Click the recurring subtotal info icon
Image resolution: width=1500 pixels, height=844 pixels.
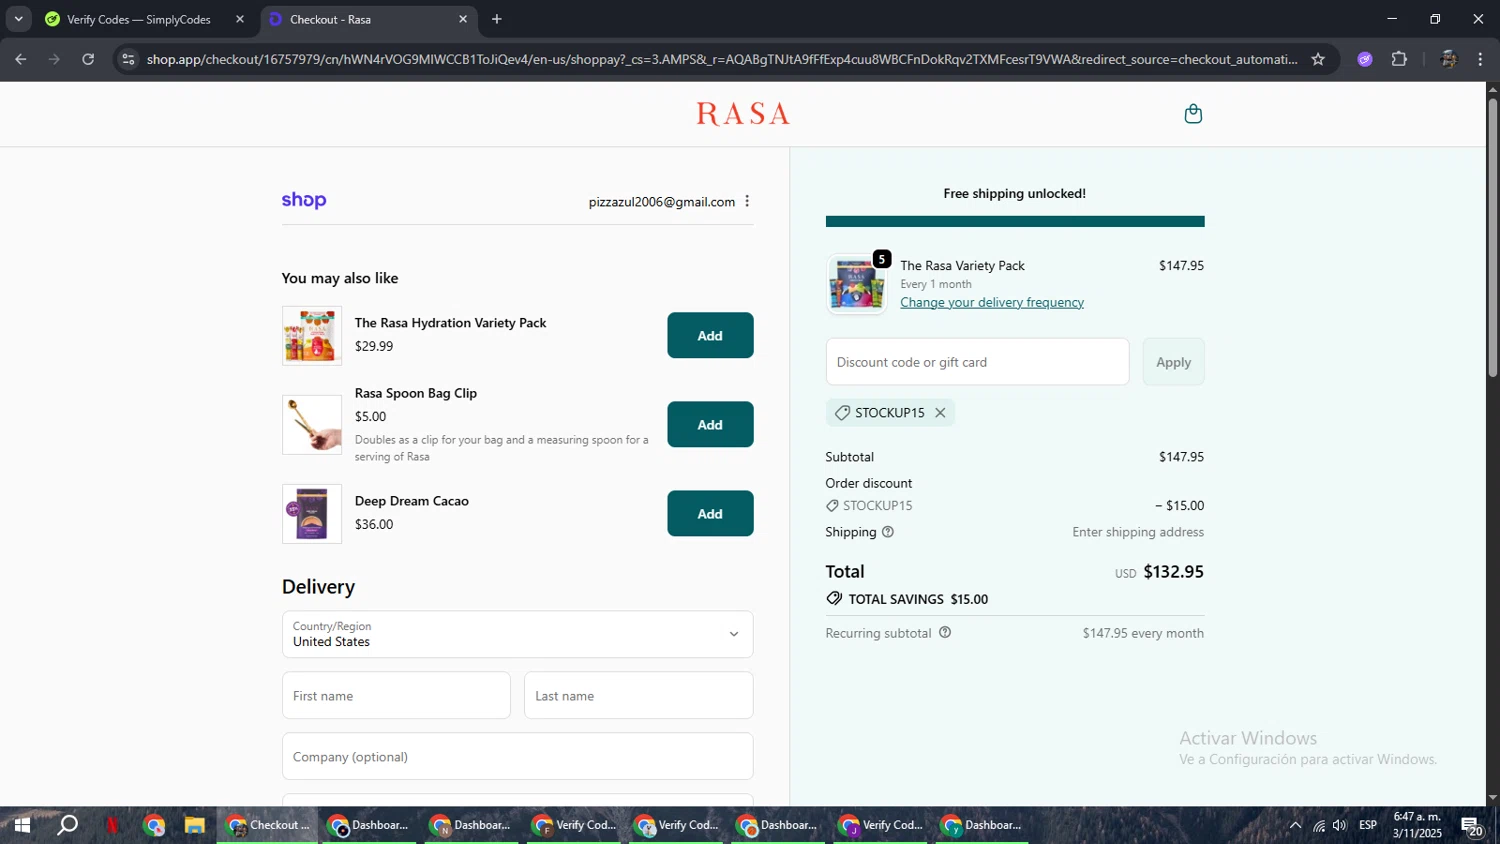945,633
